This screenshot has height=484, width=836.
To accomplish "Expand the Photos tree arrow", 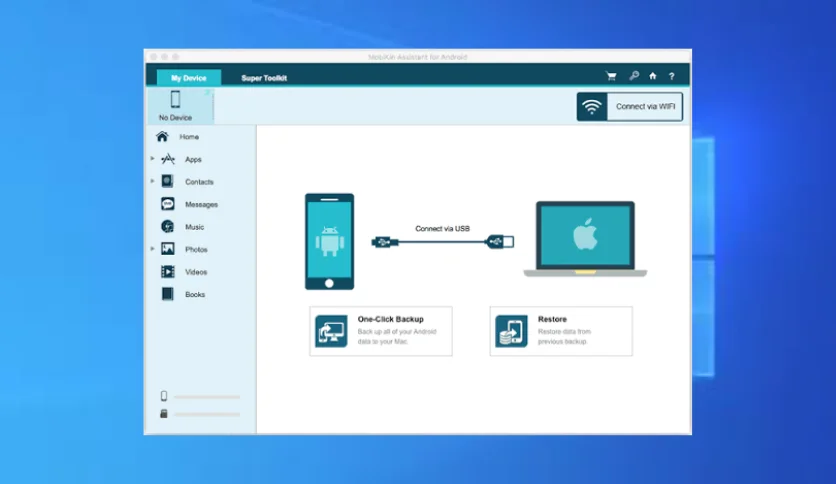I will 152,249.
